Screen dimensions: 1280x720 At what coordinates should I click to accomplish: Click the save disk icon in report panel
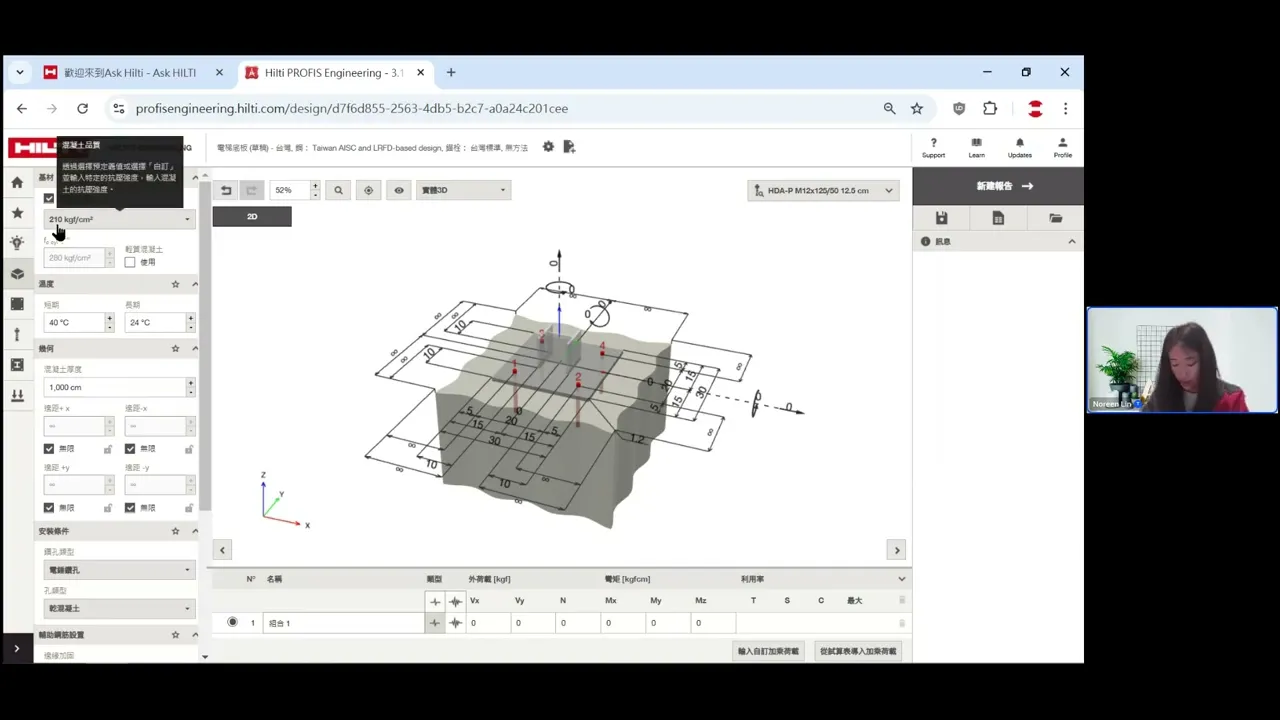[941, 218]
